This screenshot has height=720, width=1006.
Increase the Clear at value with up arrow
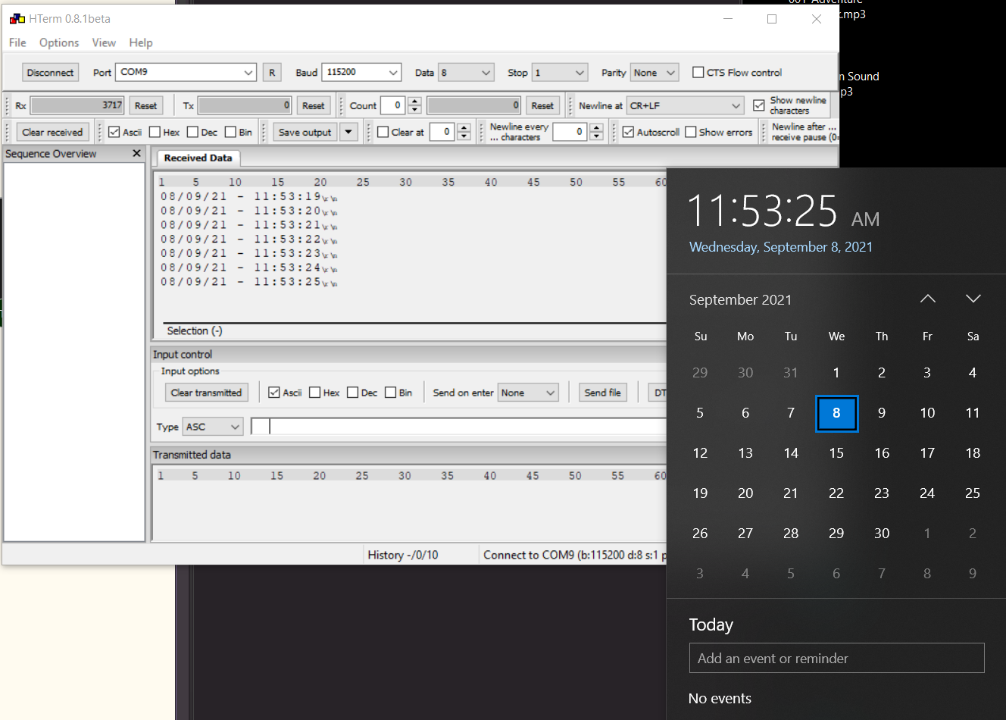[464, 128]
